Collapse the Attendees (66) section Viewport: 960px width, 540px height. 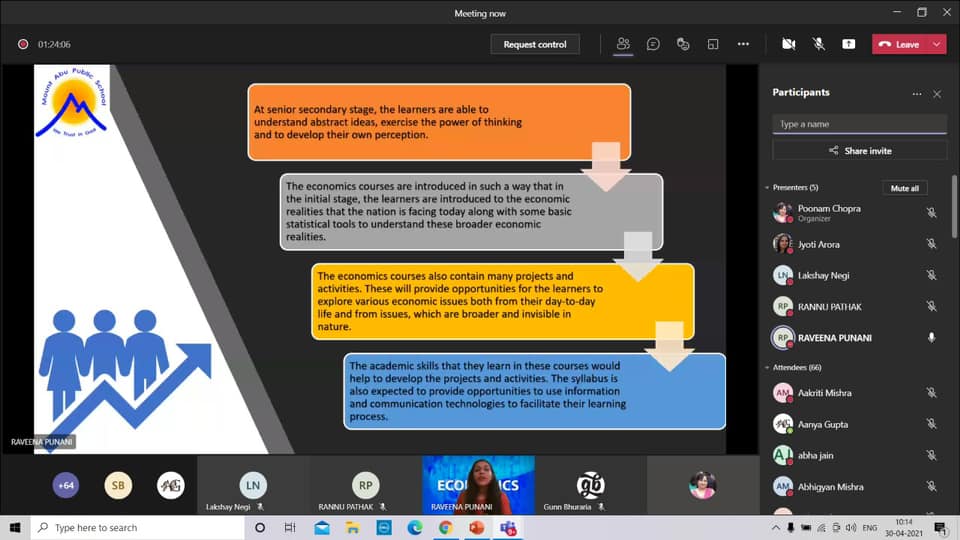click(x=767, y=368)
